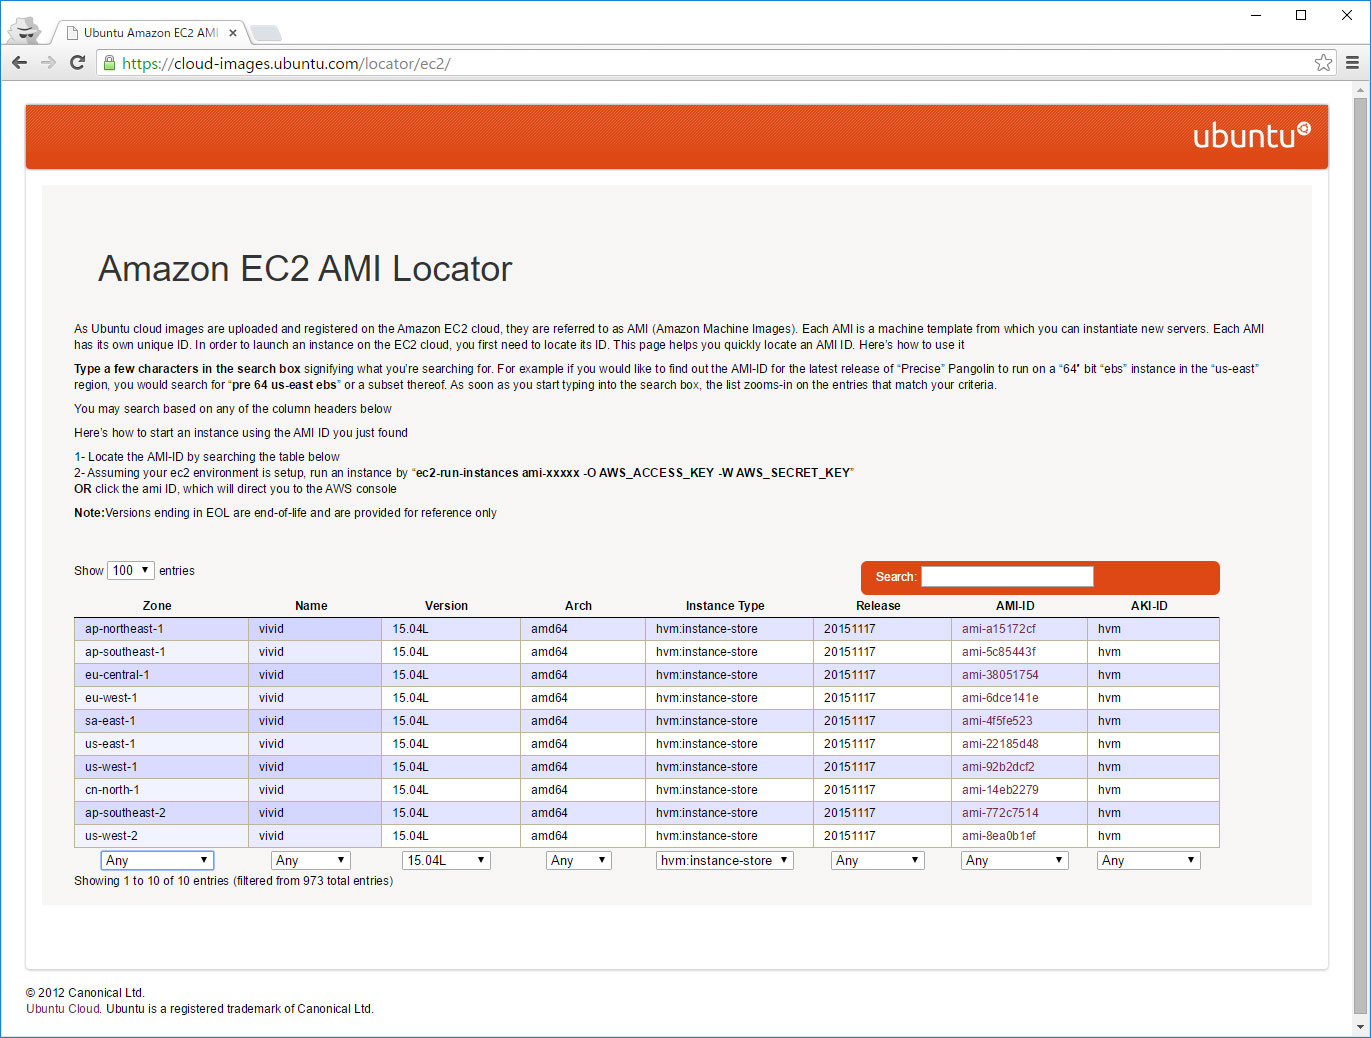Open AMI link ami-22185d48
The height and width of the screenshot is (1038, 1371).
pyautogui.click(x=1000, y=744)
